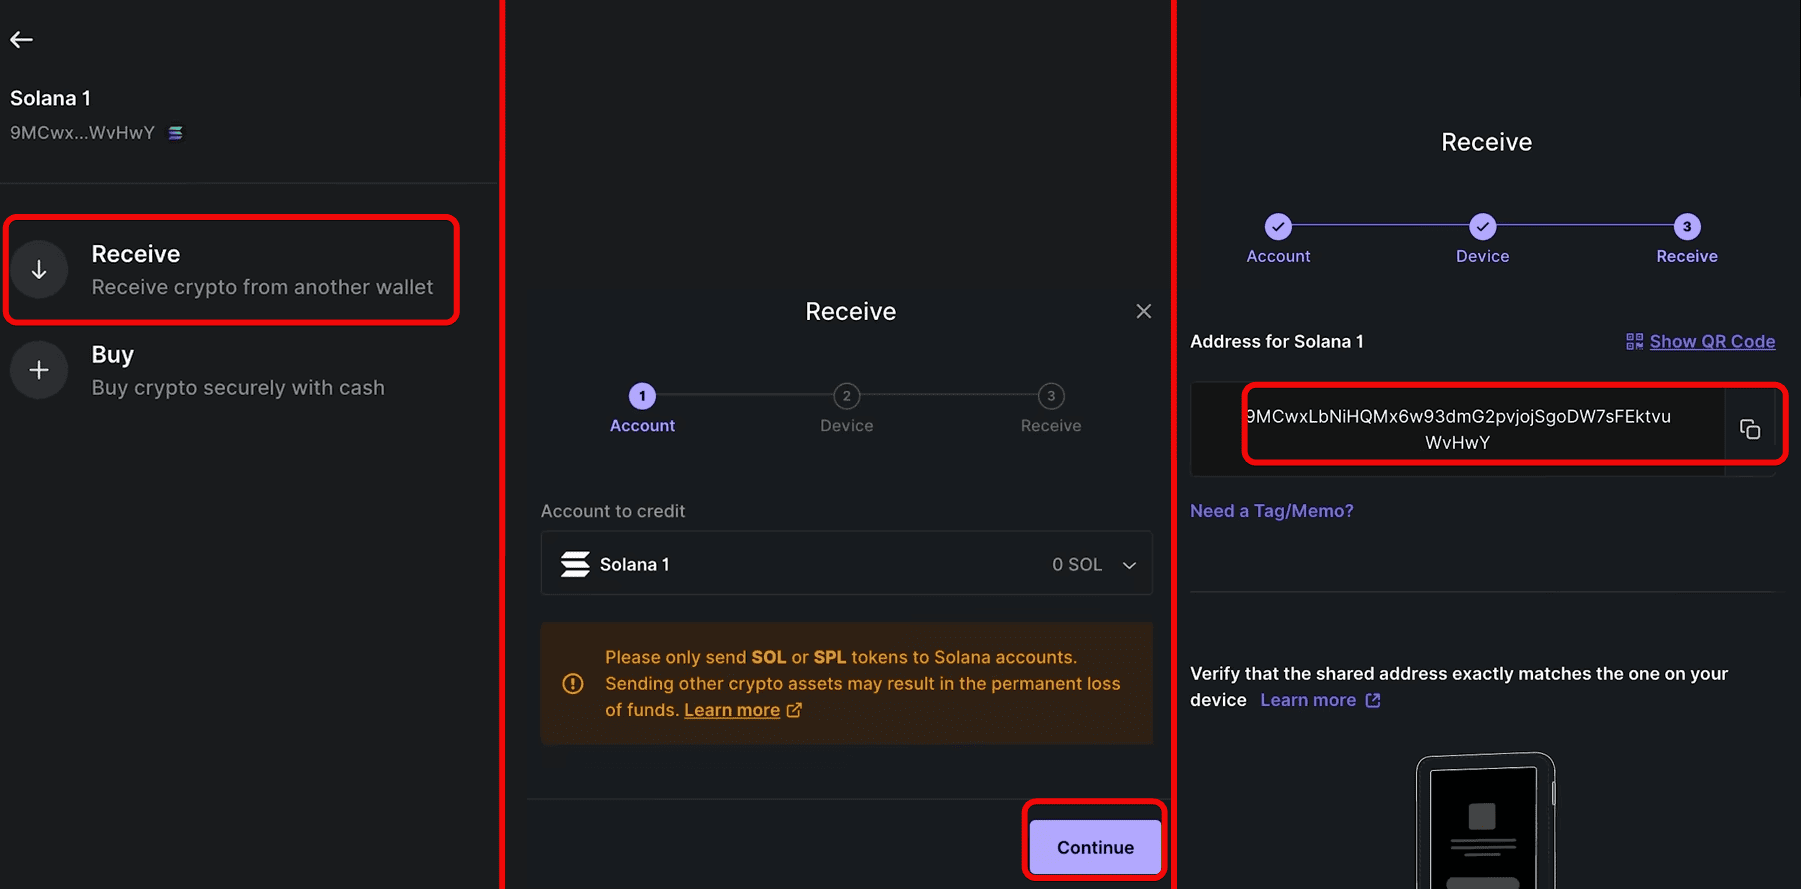Open the Show QR Code link
The width and height of the screenshot is (1801, 889).
point(1712,342)
